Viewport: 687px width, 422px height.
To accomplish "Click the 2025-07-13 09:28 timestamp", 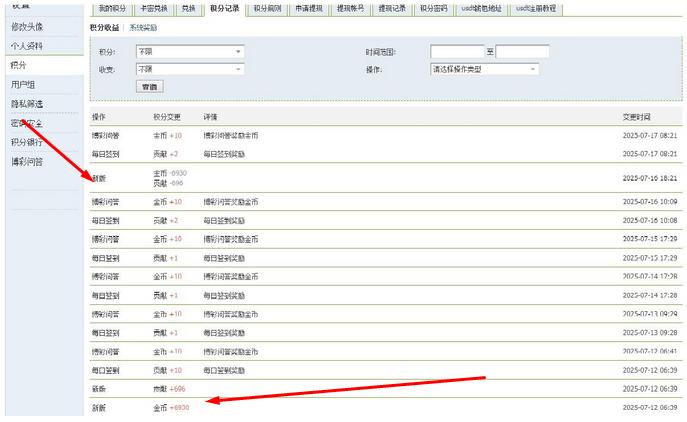I will [650, 333].
